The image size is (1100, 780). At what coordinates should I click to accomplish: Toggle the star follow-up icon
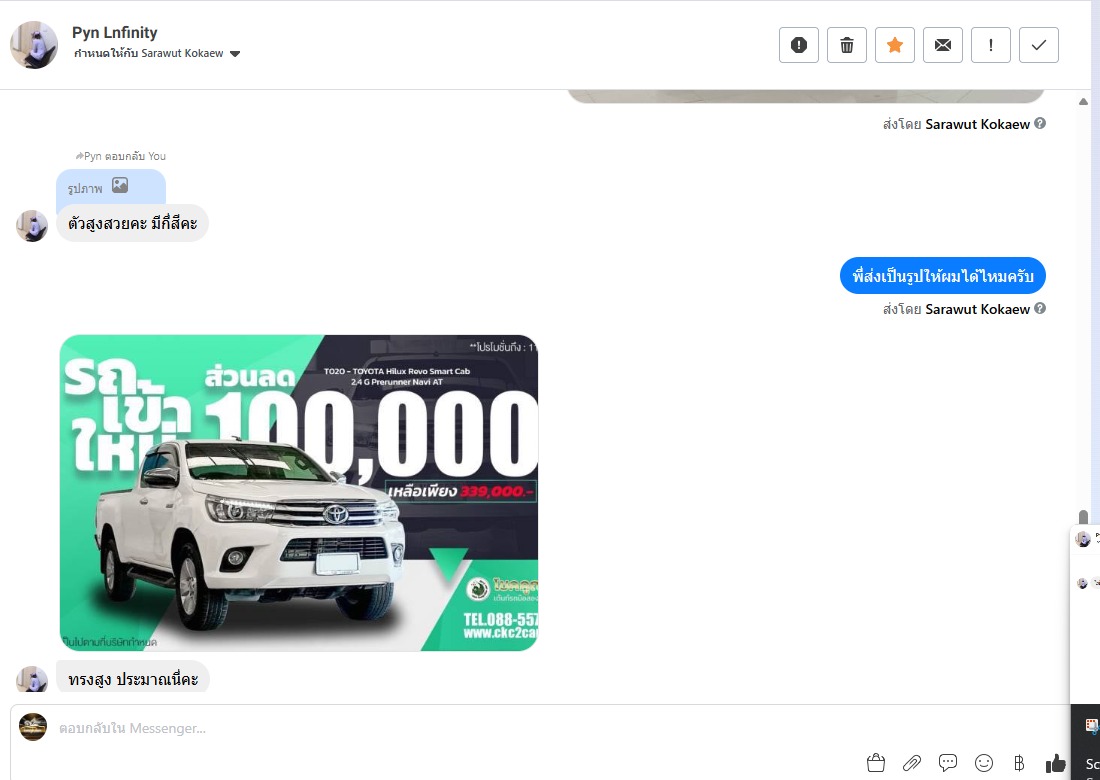coord(894,45)
